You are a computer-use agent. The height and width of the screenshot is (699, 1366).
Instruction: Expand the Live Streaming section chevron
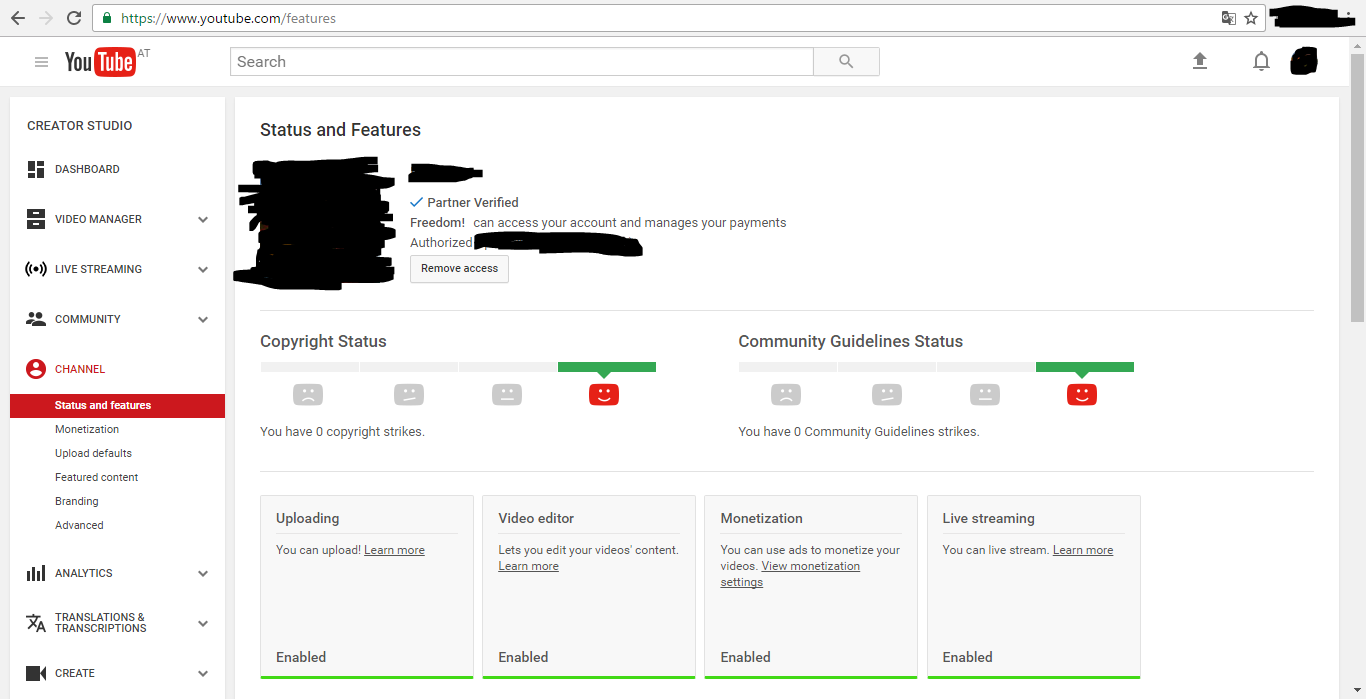pyautogui.click(x=203, y=269)
